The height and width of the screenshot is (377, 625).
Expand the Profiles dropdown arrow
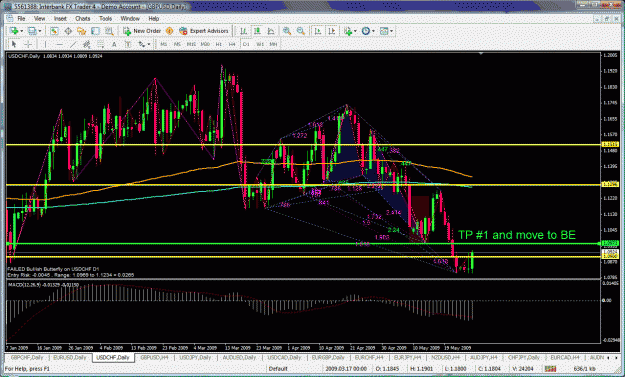coord(39,31)
